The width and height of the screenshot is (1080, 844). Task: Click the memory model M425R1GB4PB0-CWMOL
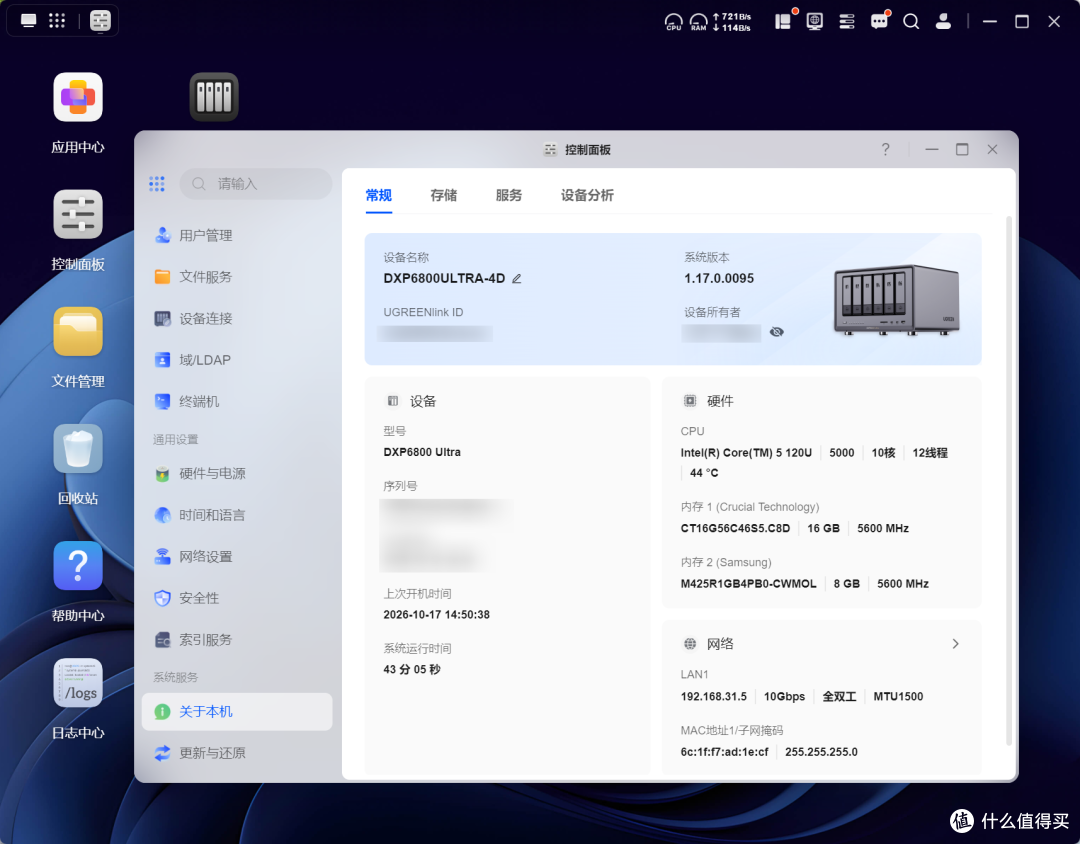[x=748, y=584]
